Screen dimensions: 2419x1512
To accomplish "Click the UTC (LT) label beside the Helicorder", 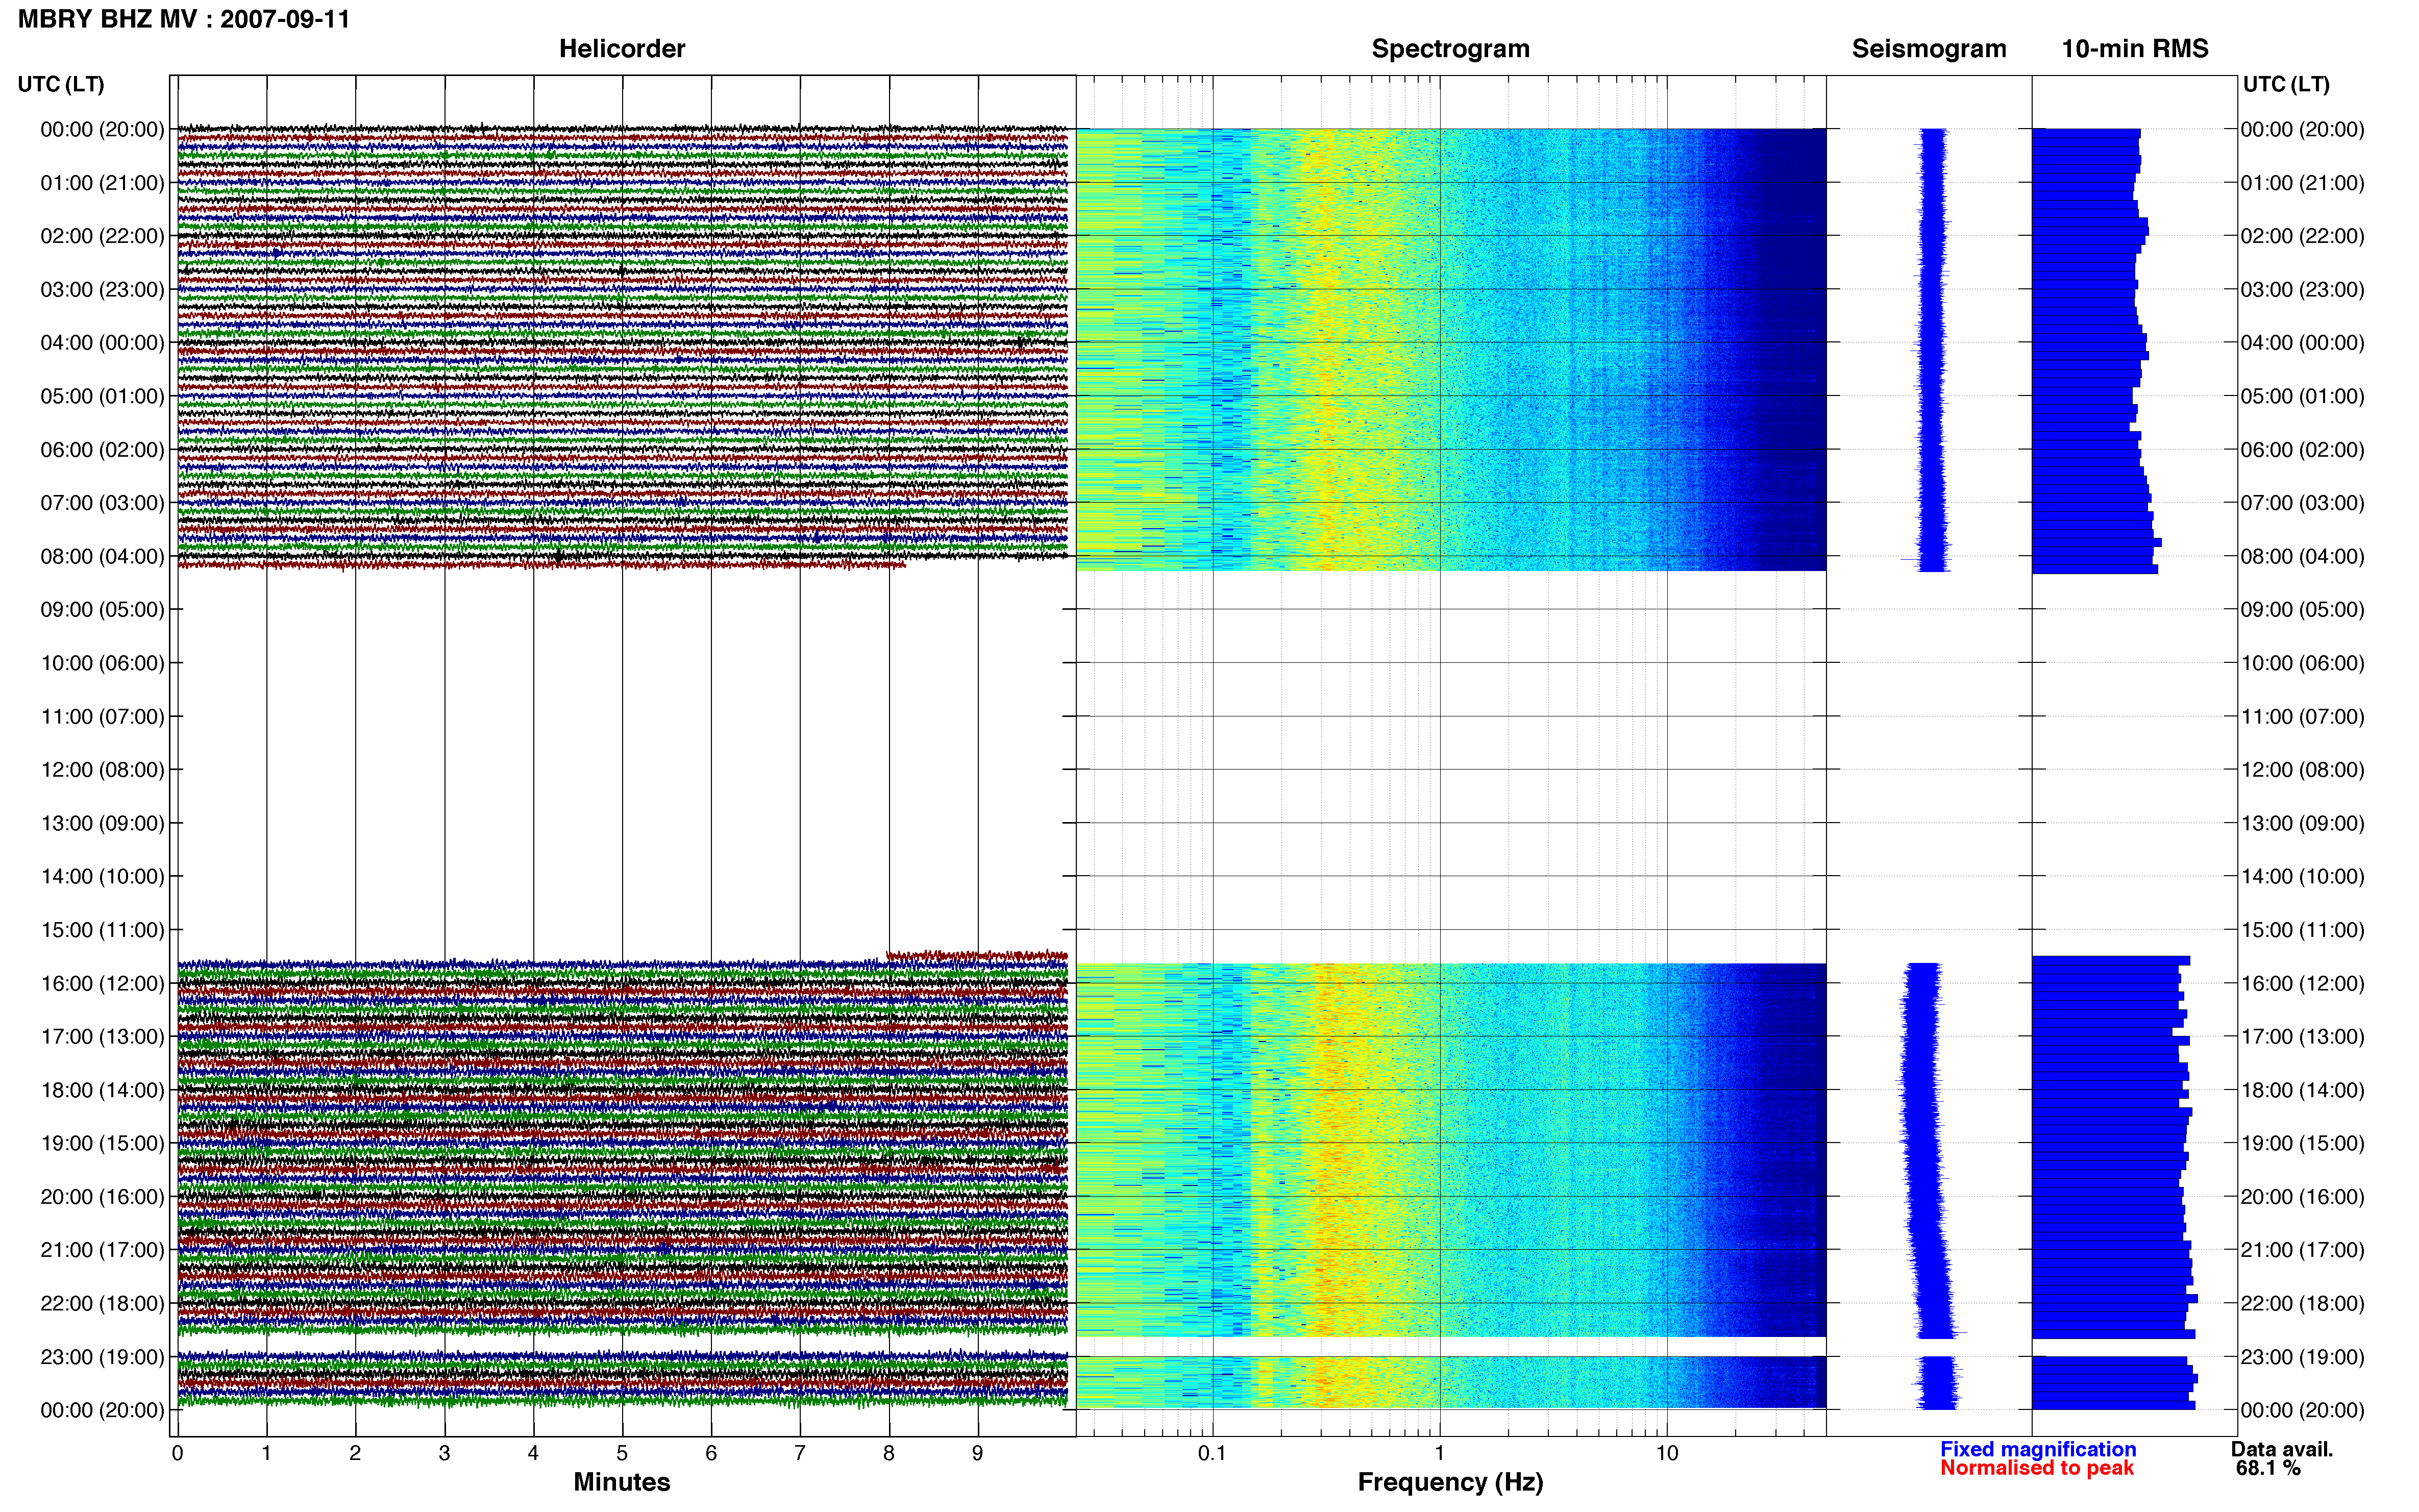I will coord(61,84).
